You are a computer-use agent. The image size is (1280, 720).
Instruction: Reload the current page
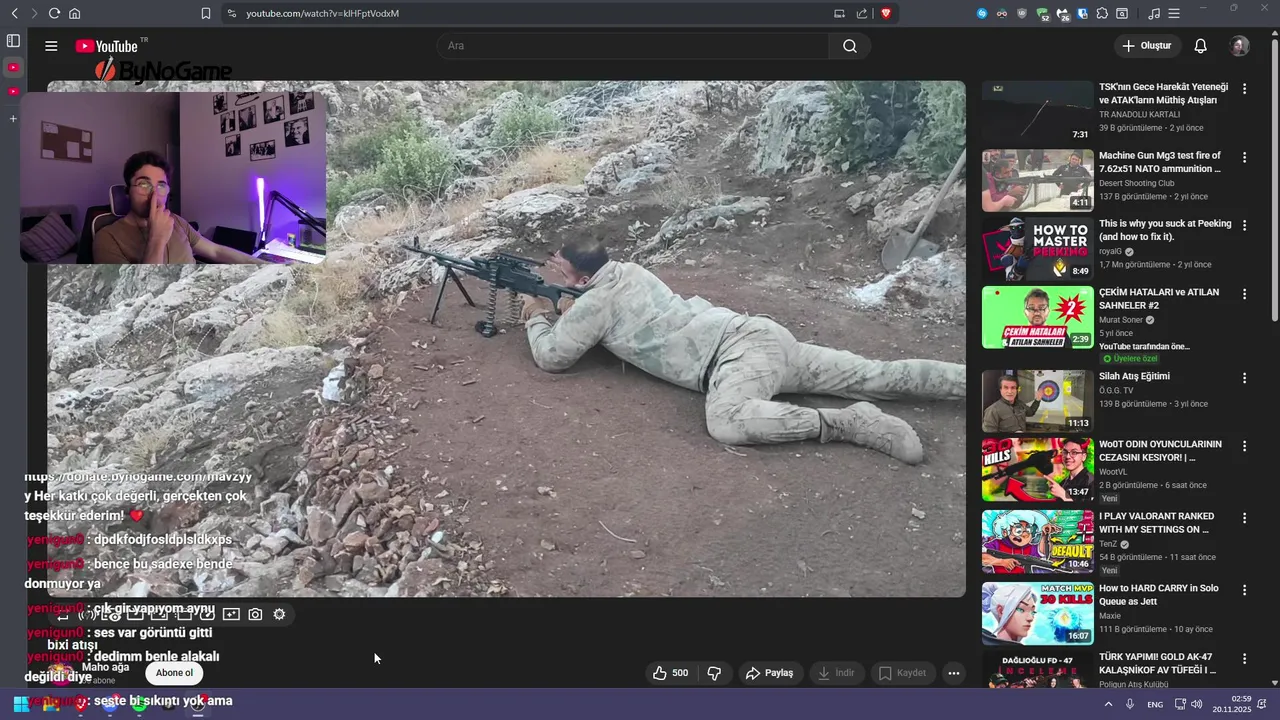click(54, 13)
